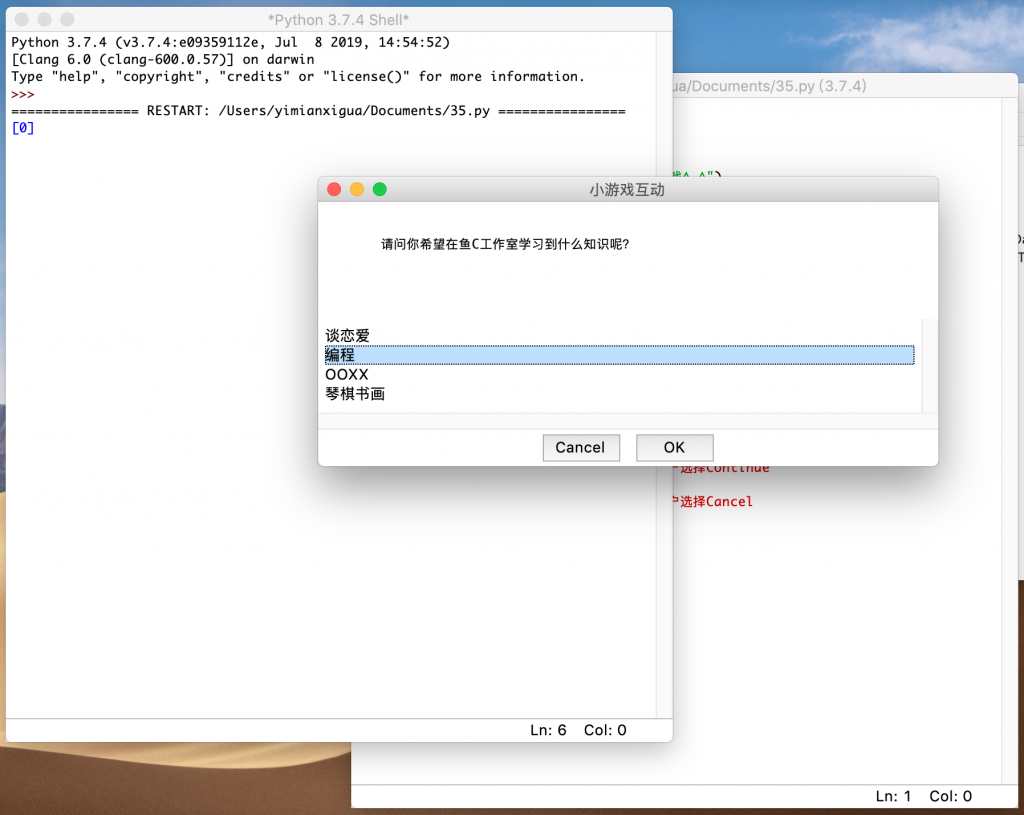The image size is (1024, 815).
Task: Focus the Python 3.7.4 Shell title bar
Action: click(338, 20)
